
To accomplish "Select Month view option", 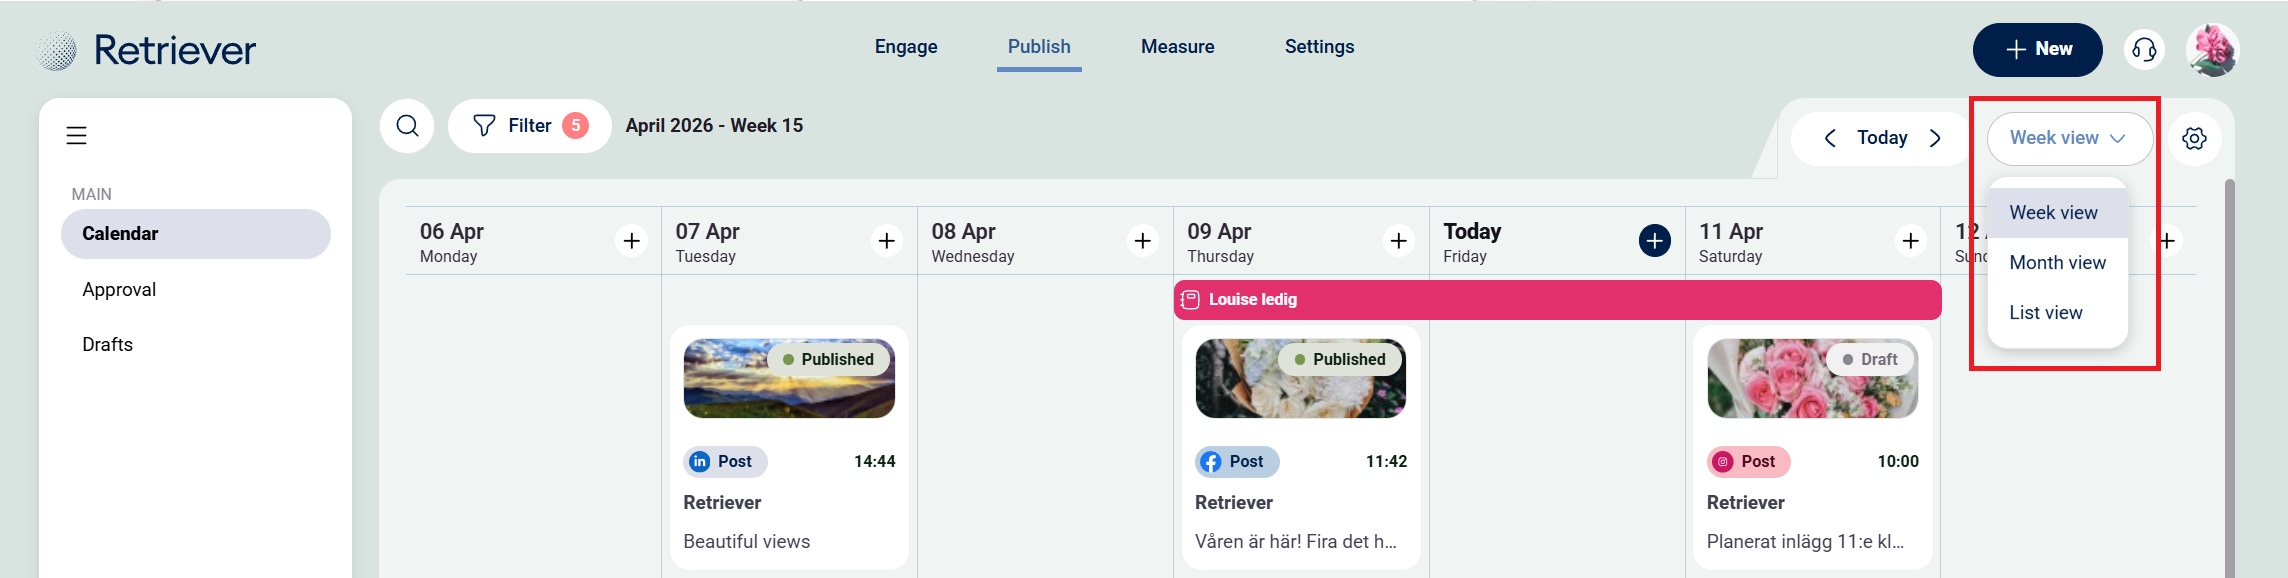I will point(2057,263).
